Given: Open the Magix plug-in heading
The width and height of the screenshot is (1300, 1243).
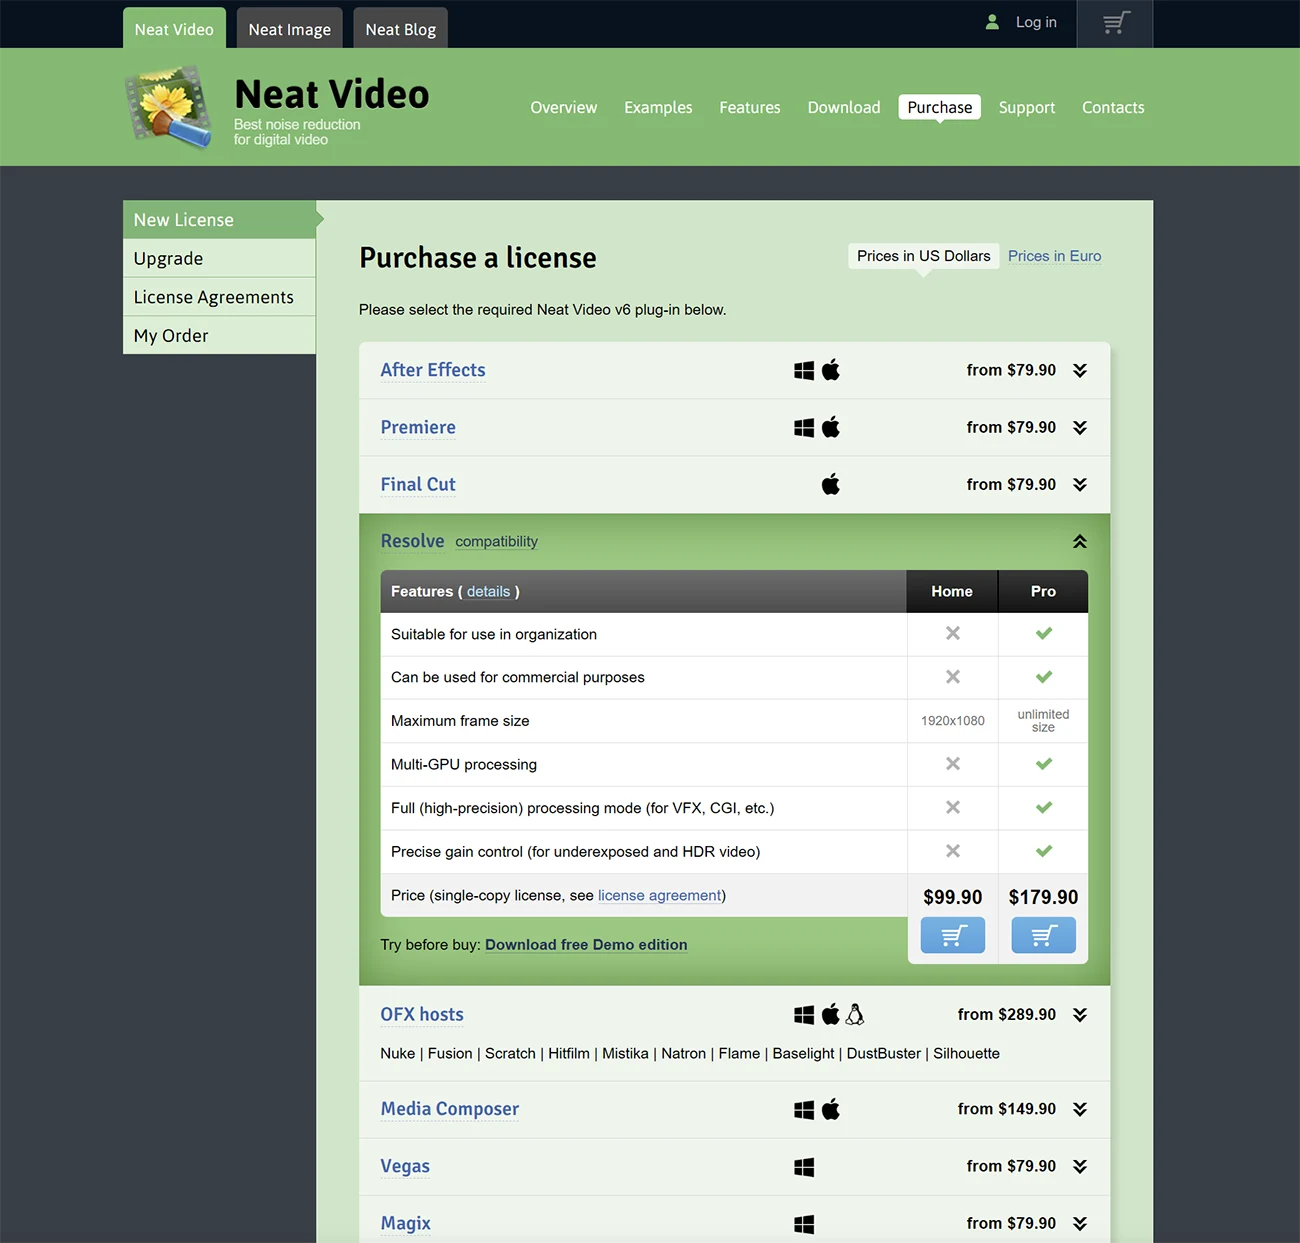Looking at the screenshot, I should [406, 1223].
